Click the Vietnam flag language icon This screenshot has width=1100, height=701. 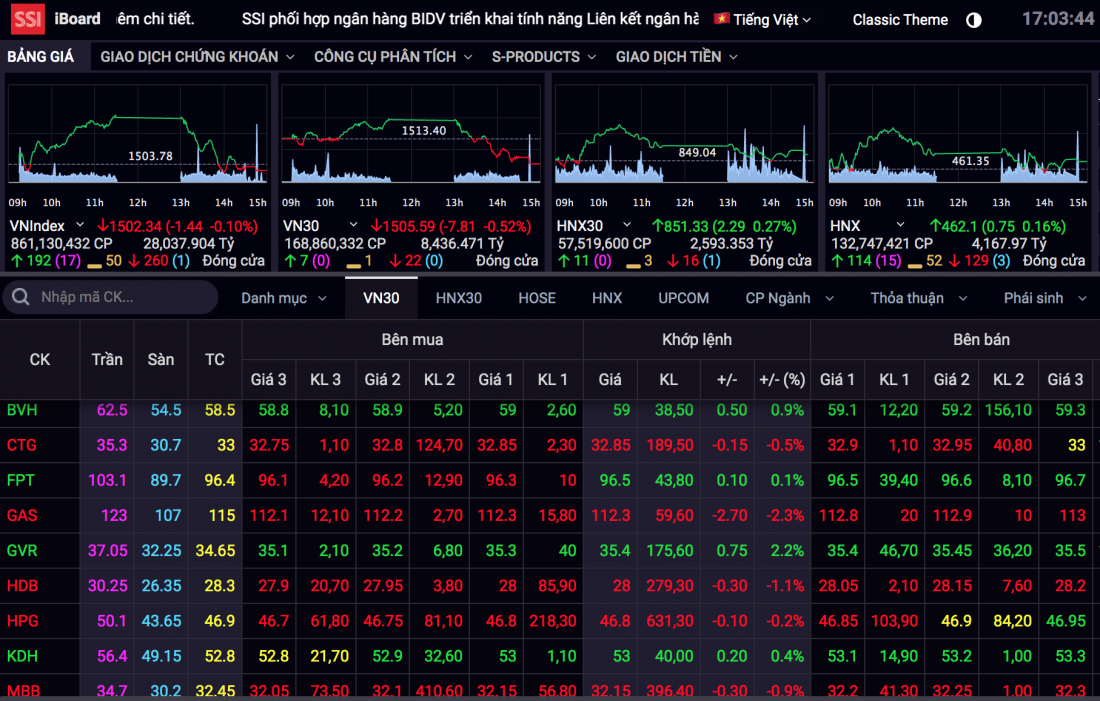click(720, 19)
